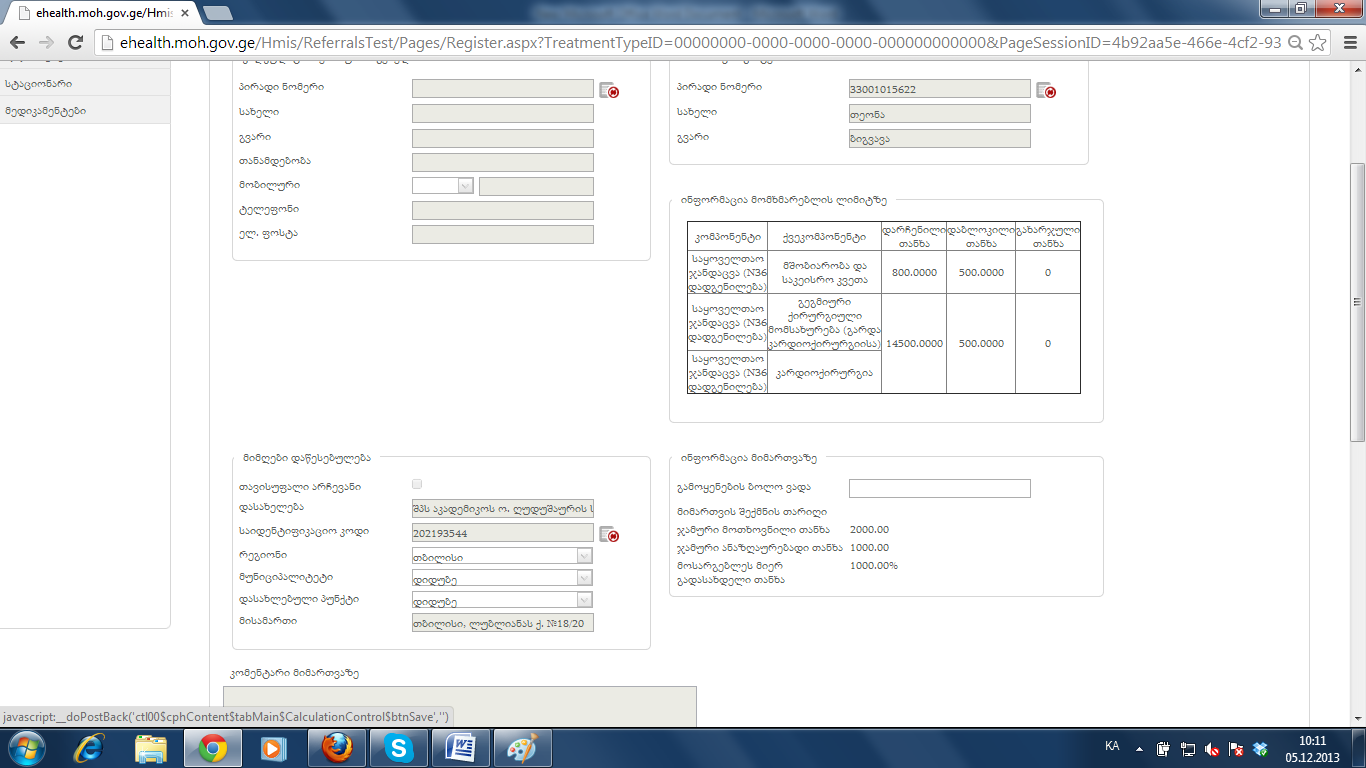Select სტაციონარი in the left sidebar
The height and width of the screenshot is (768, 1366).
coord(40,84)
